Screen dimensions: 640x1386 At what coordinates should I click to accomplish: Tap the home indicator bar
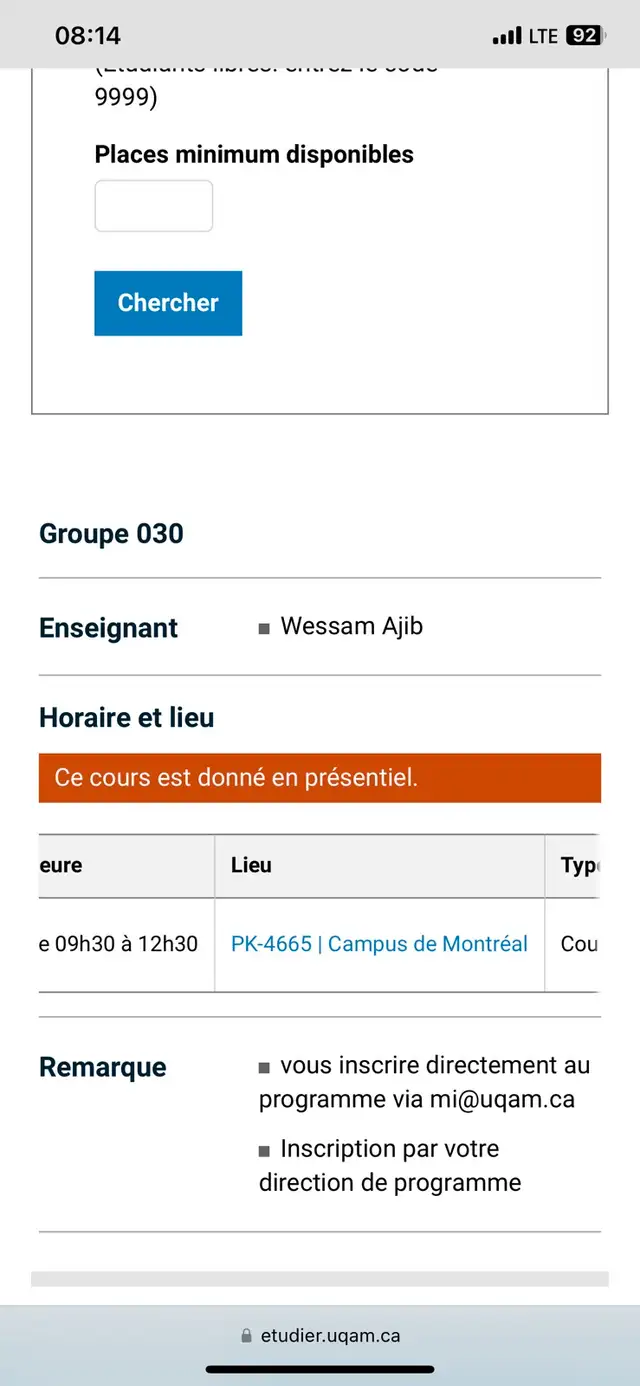tap(320, 1369)
